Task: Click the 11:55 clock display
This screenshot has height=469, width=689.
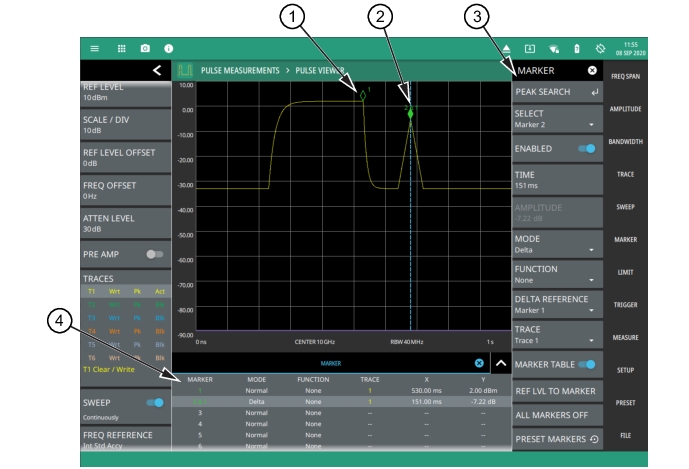Action: point(631,44)
